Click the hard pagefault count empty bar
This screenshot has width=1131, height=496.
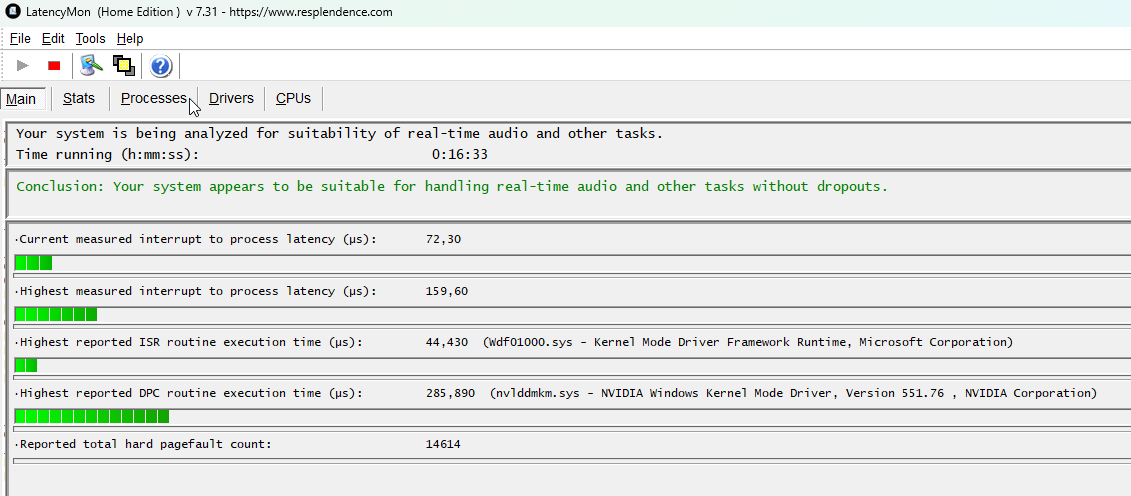click(x=573, y=460)
